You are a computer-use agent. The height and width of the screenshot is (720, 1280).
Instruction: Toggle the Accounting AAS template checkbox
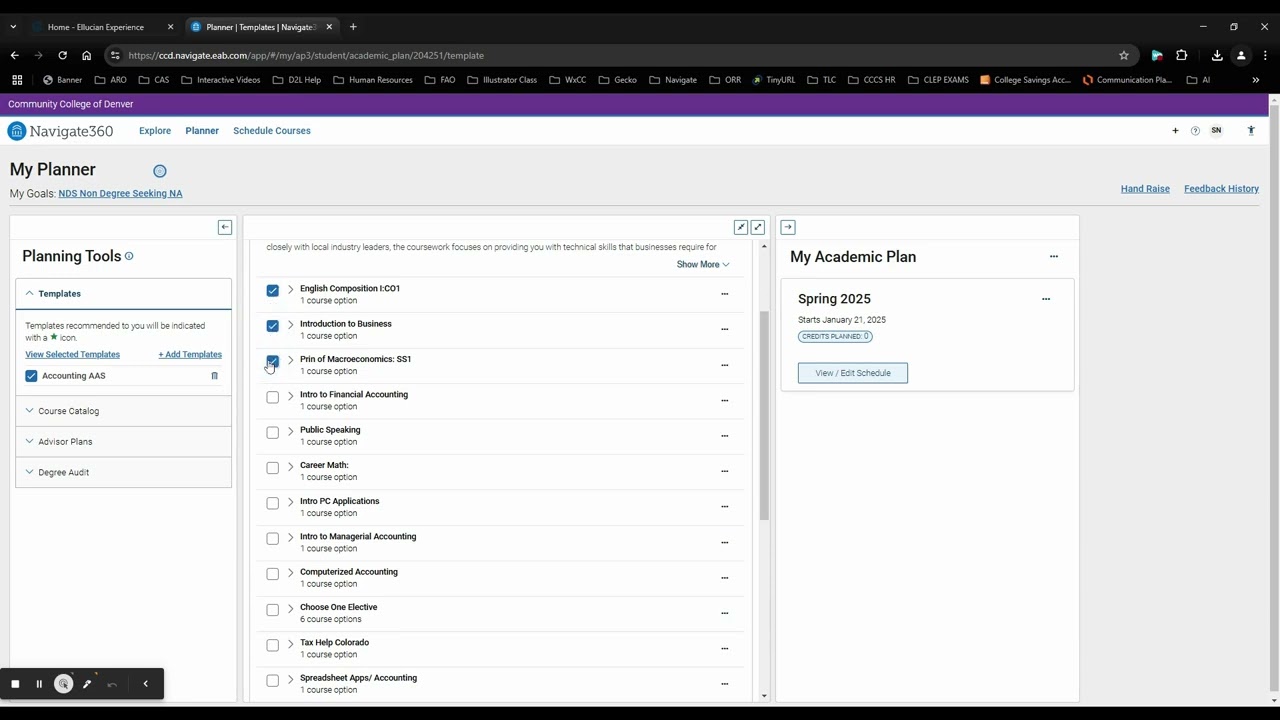(31, 376)
